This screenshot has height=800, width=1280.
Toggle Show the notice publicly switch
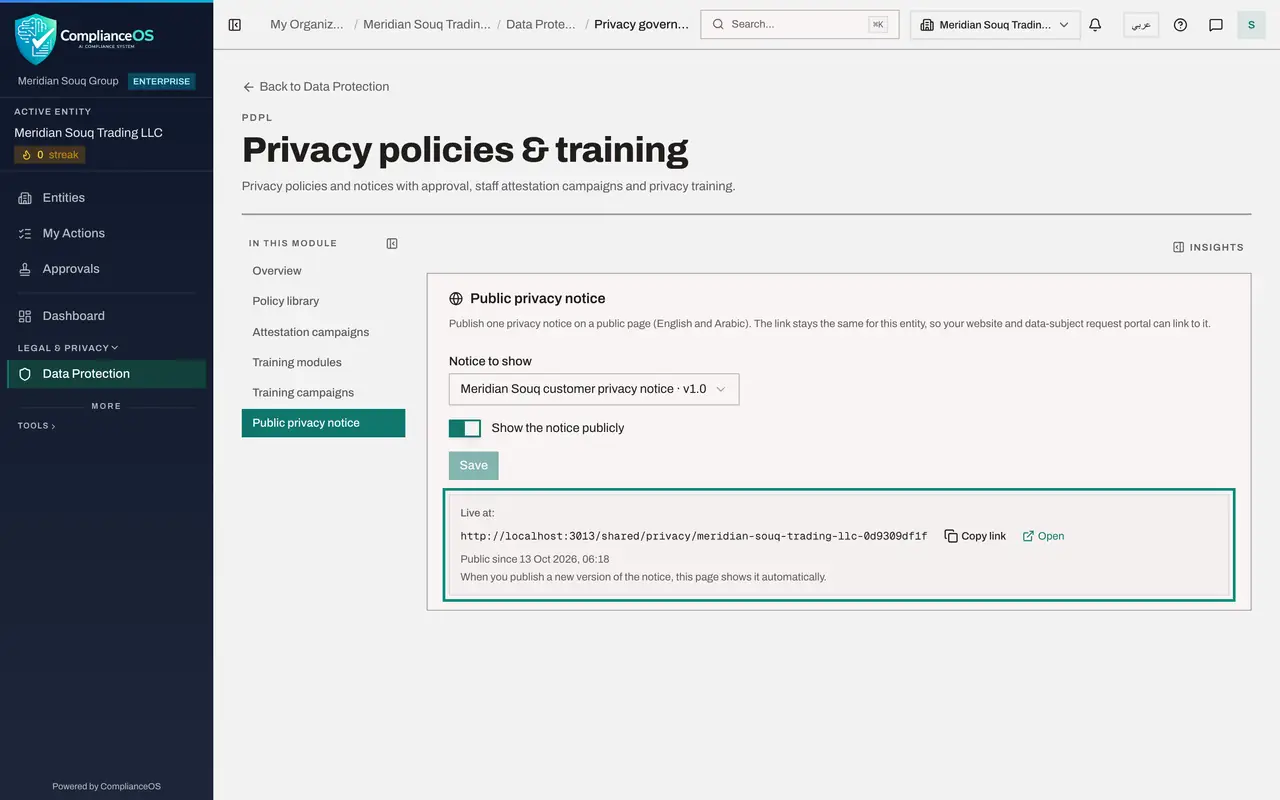click(465, 428)
